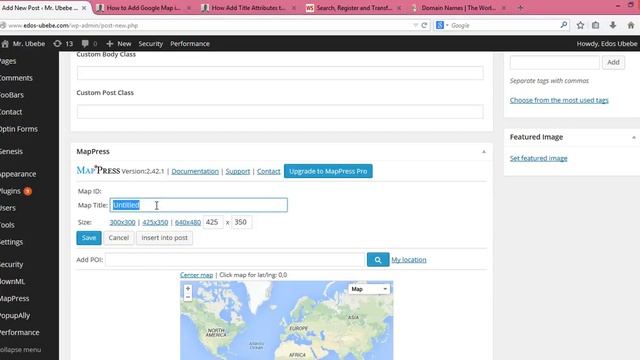Zoom out on the map with minus
Image resolution: width=640 pixels, height=360 pixels.
188,297
